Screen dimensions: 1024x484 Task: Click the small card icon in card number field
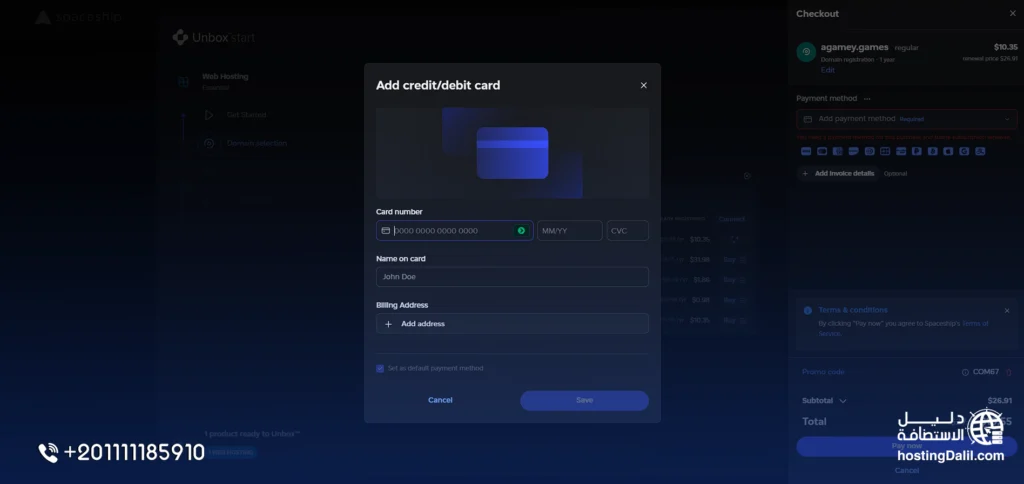click(385, 231)
